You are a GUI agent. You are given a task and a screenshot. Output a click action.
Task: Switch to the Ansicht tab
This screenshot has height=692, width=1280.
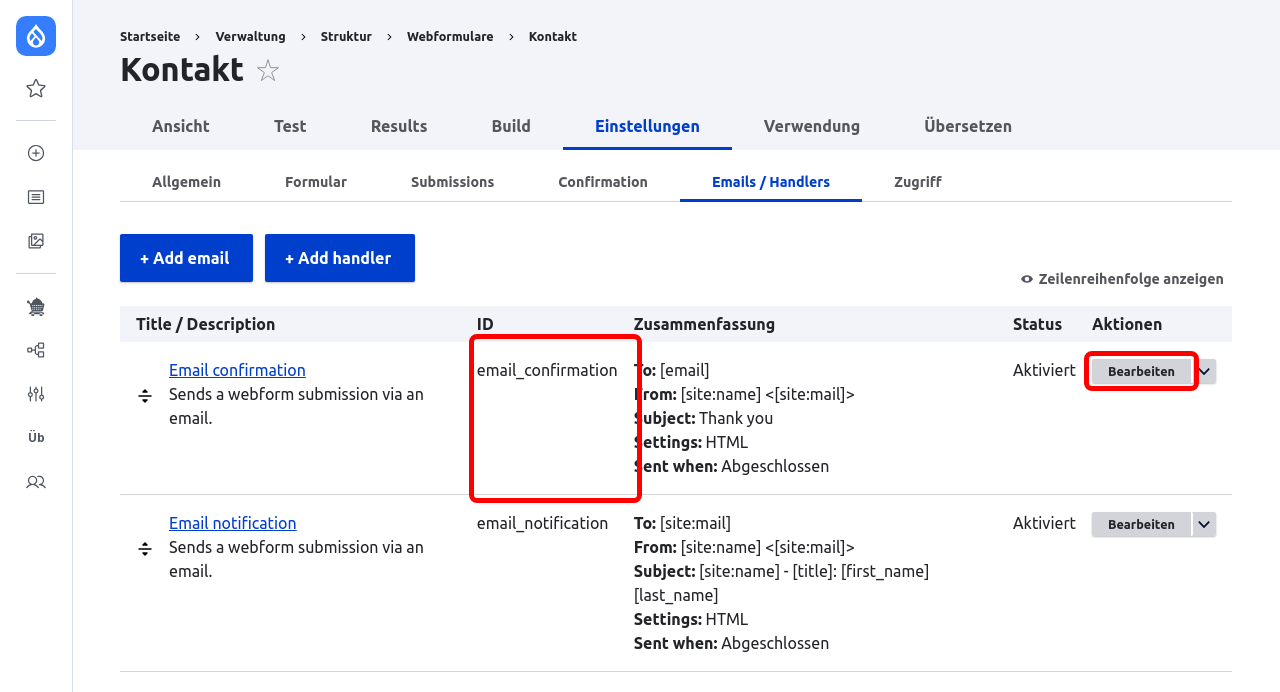point(181,126)
